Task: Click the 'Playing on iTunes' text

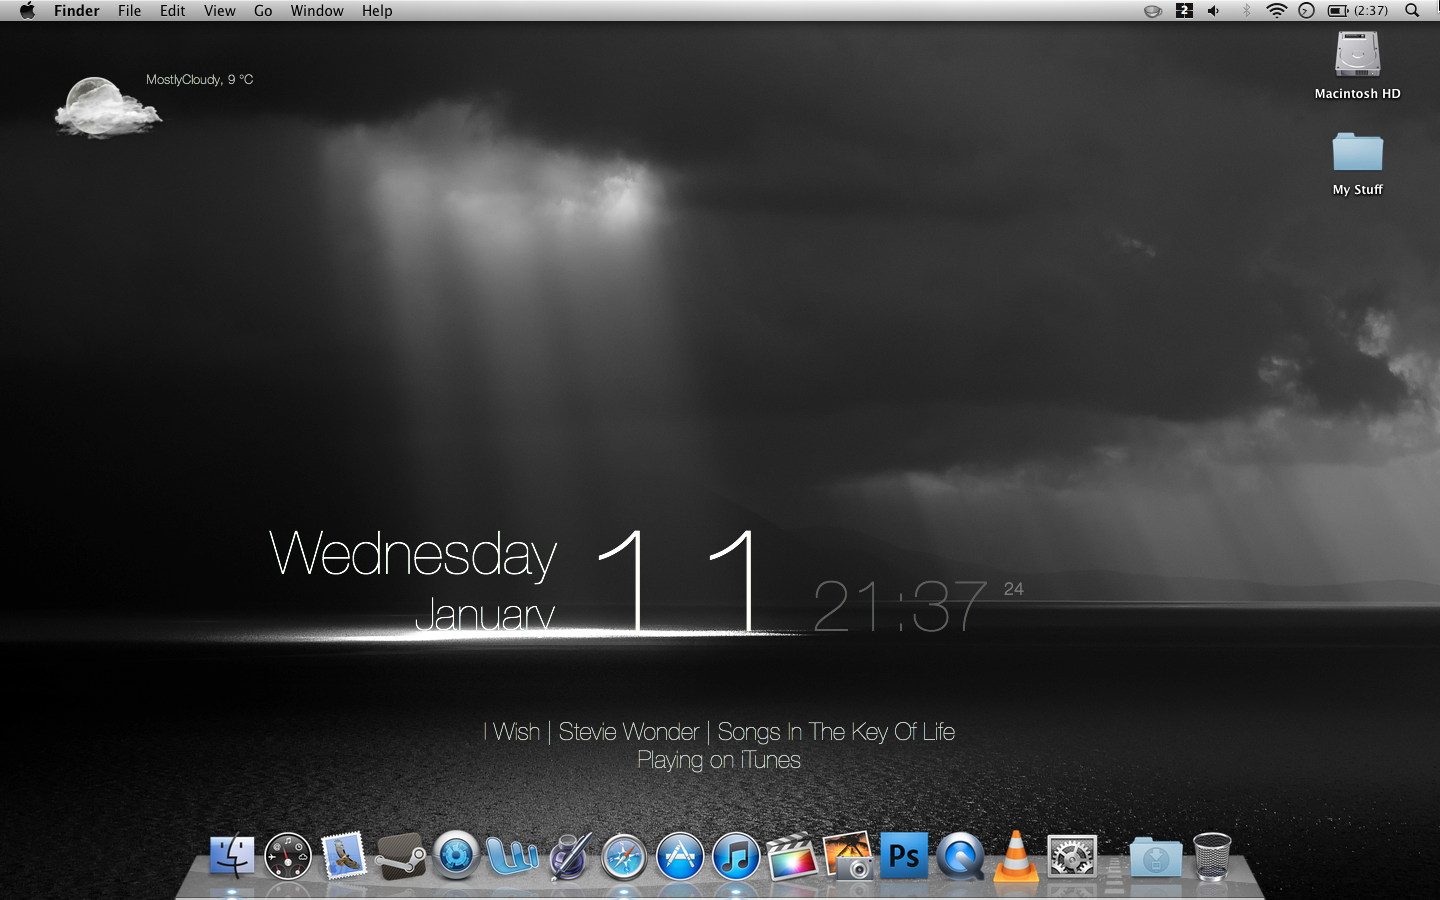Action: [x=719, y=761]
